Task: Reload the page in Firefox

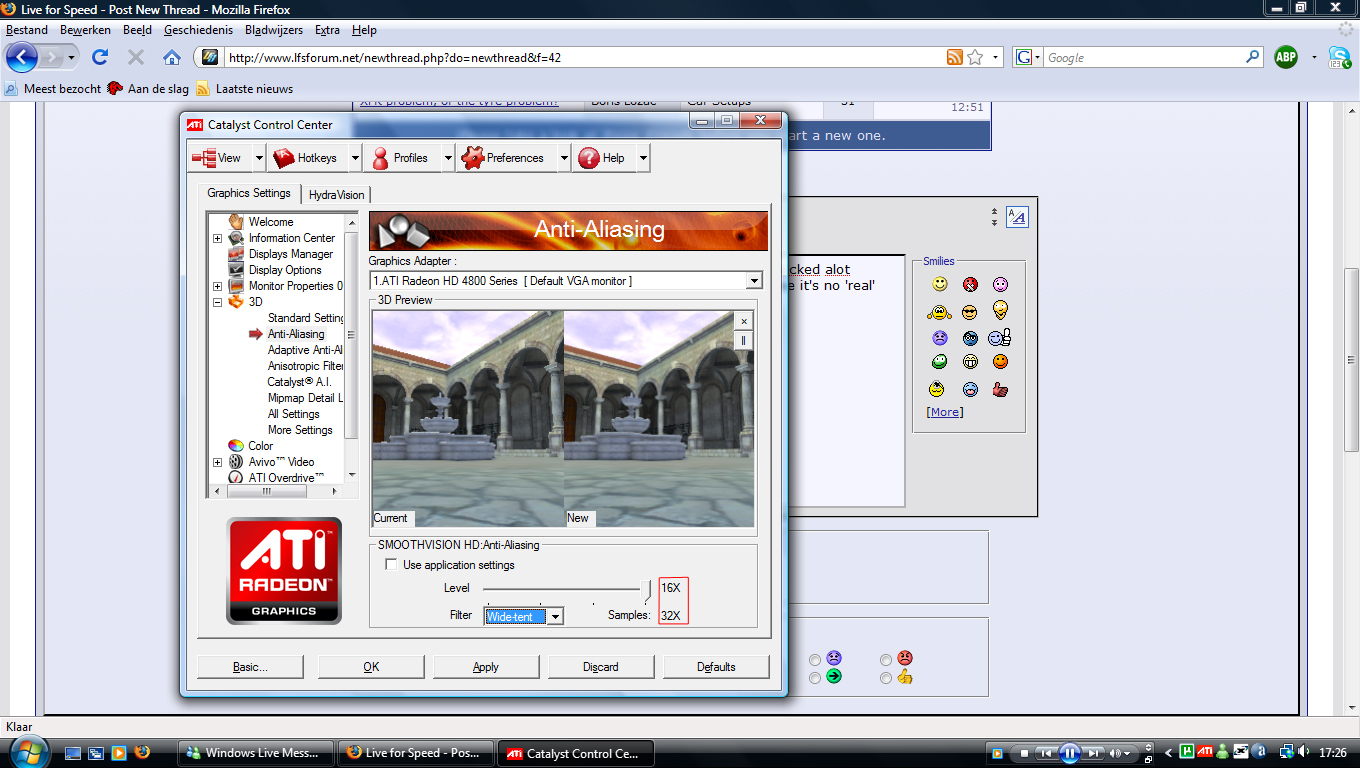Action: 100,57
